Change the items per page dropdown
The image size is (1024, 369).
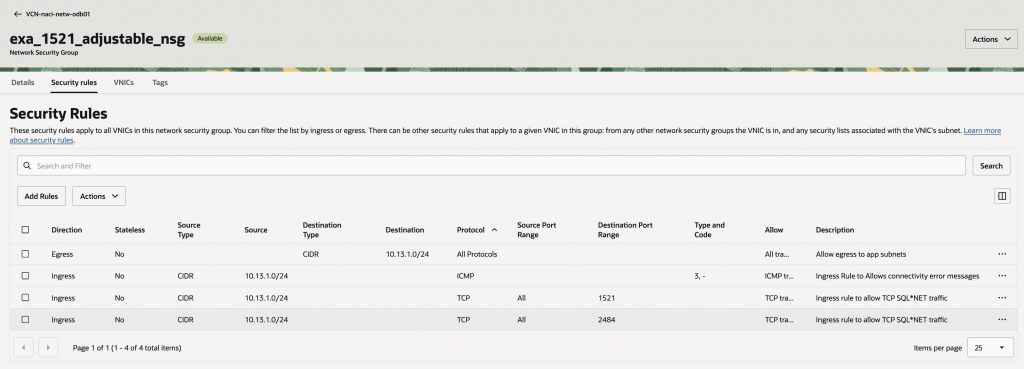[990, 348]
